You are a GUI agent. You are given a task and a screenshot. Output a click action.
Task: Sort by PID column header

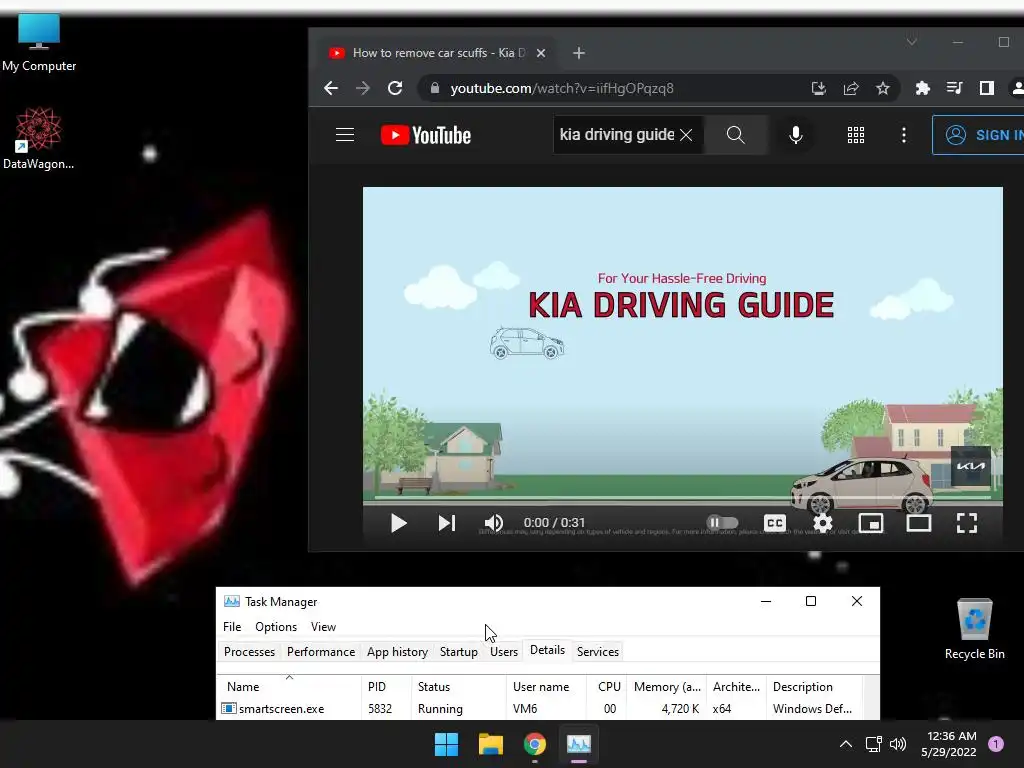[385, 686]
